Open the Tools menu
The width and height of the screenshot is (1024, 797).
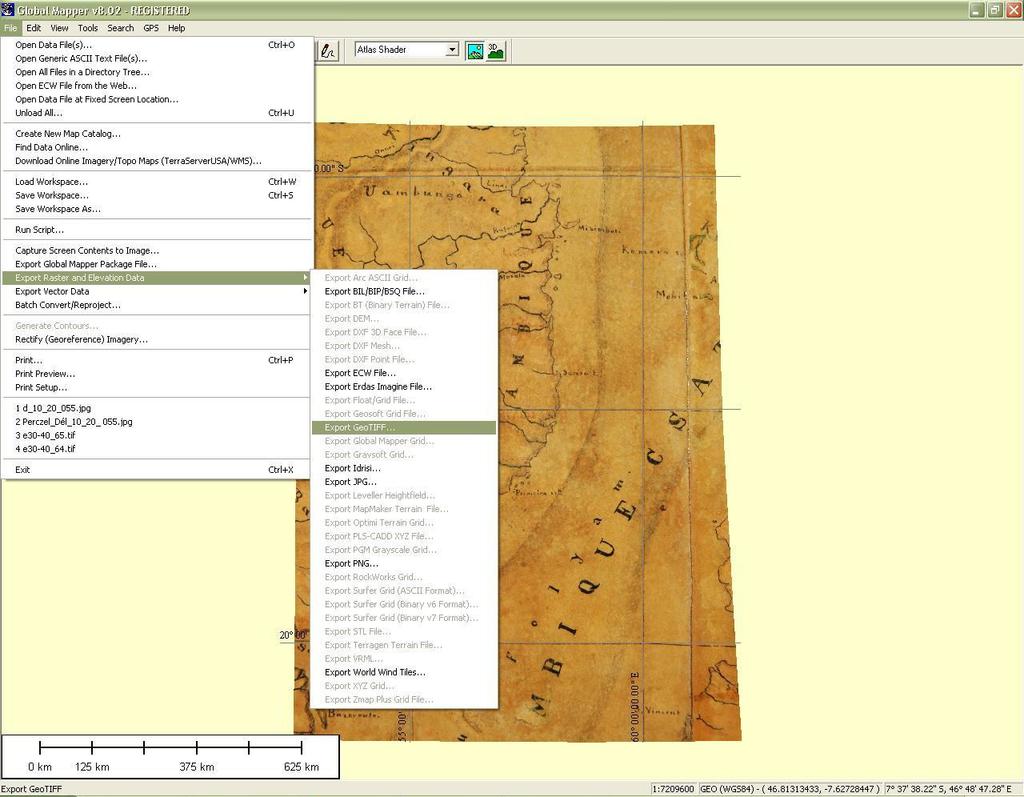point(88,28)
